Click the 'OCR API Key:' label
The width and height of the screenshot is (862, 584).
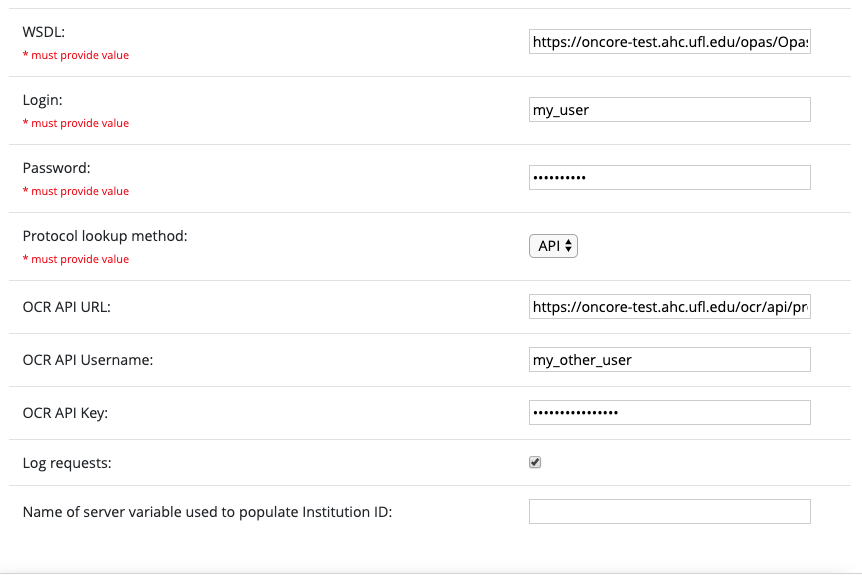coord(65,413)
